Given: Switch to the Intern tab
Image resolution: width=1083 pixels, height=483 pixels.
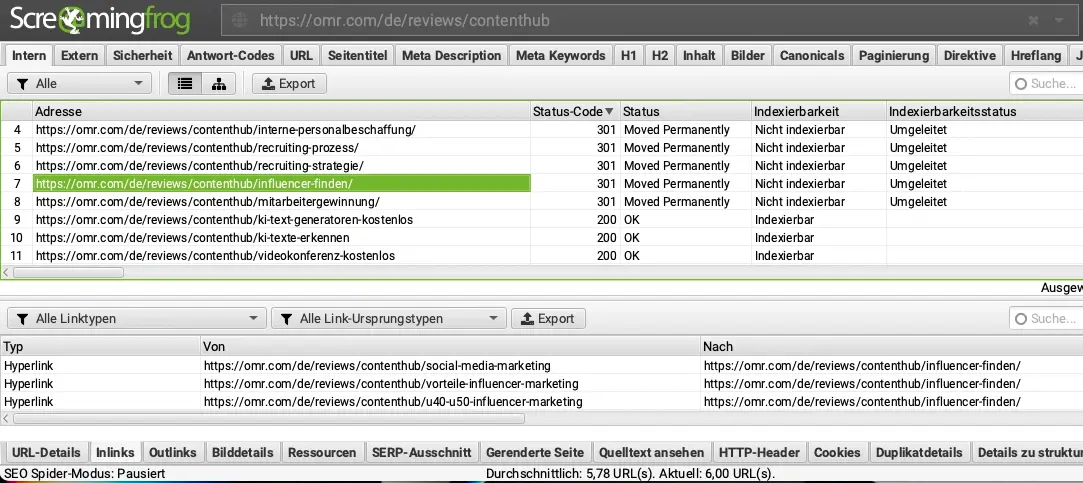Looking at the screenshot, I should coord(29,55).
